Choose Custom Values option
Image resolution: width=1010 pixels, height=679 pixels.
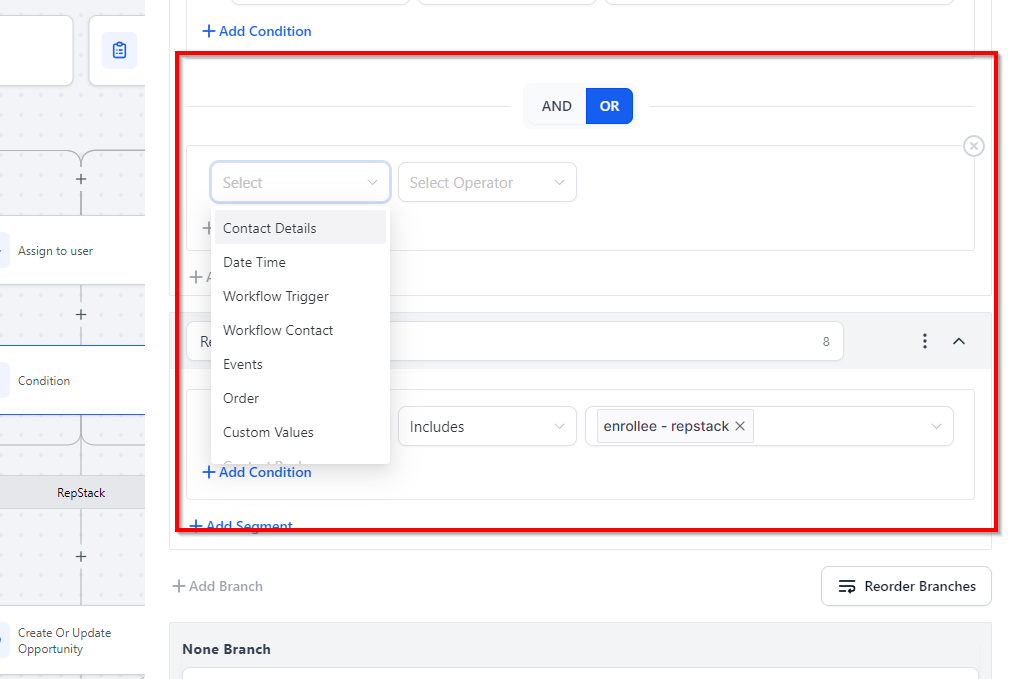pyautogui.click(x=300, y=432)
